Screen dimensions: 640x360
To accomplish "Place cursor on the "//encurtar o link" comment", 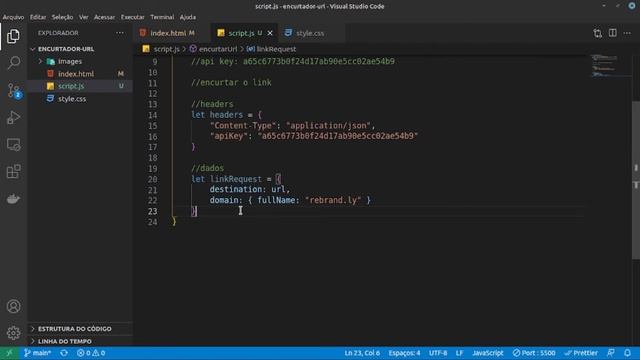I will [x=231, y=82].
